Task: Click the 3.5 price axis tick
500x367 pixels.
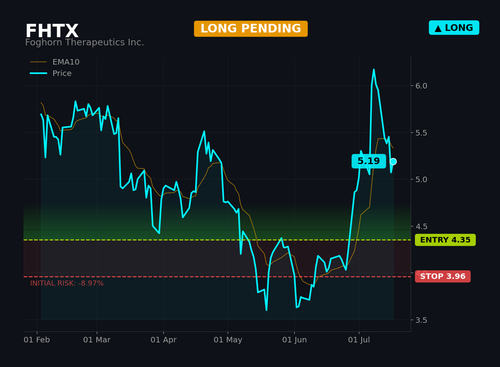Action: [421, 320]
